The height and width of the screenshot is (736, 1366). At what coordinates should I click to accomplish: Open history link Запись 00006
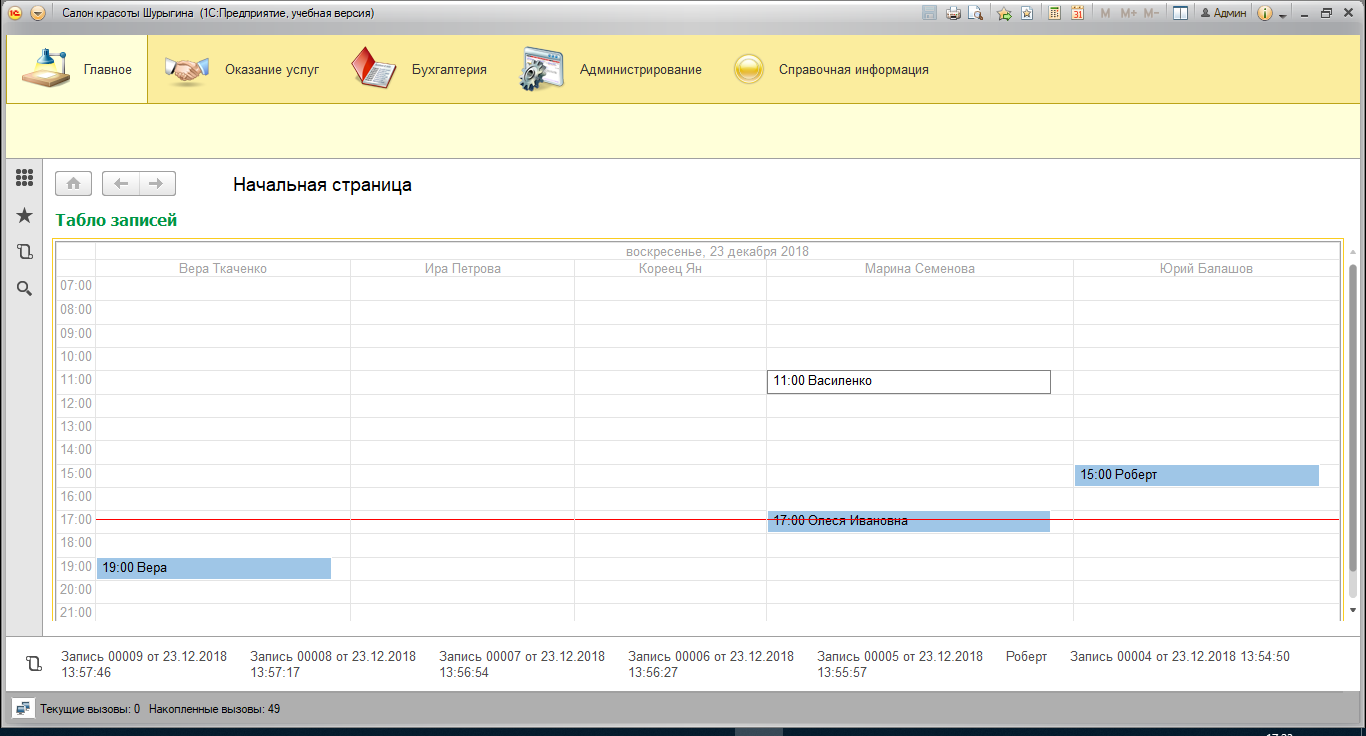pos(711,665)
